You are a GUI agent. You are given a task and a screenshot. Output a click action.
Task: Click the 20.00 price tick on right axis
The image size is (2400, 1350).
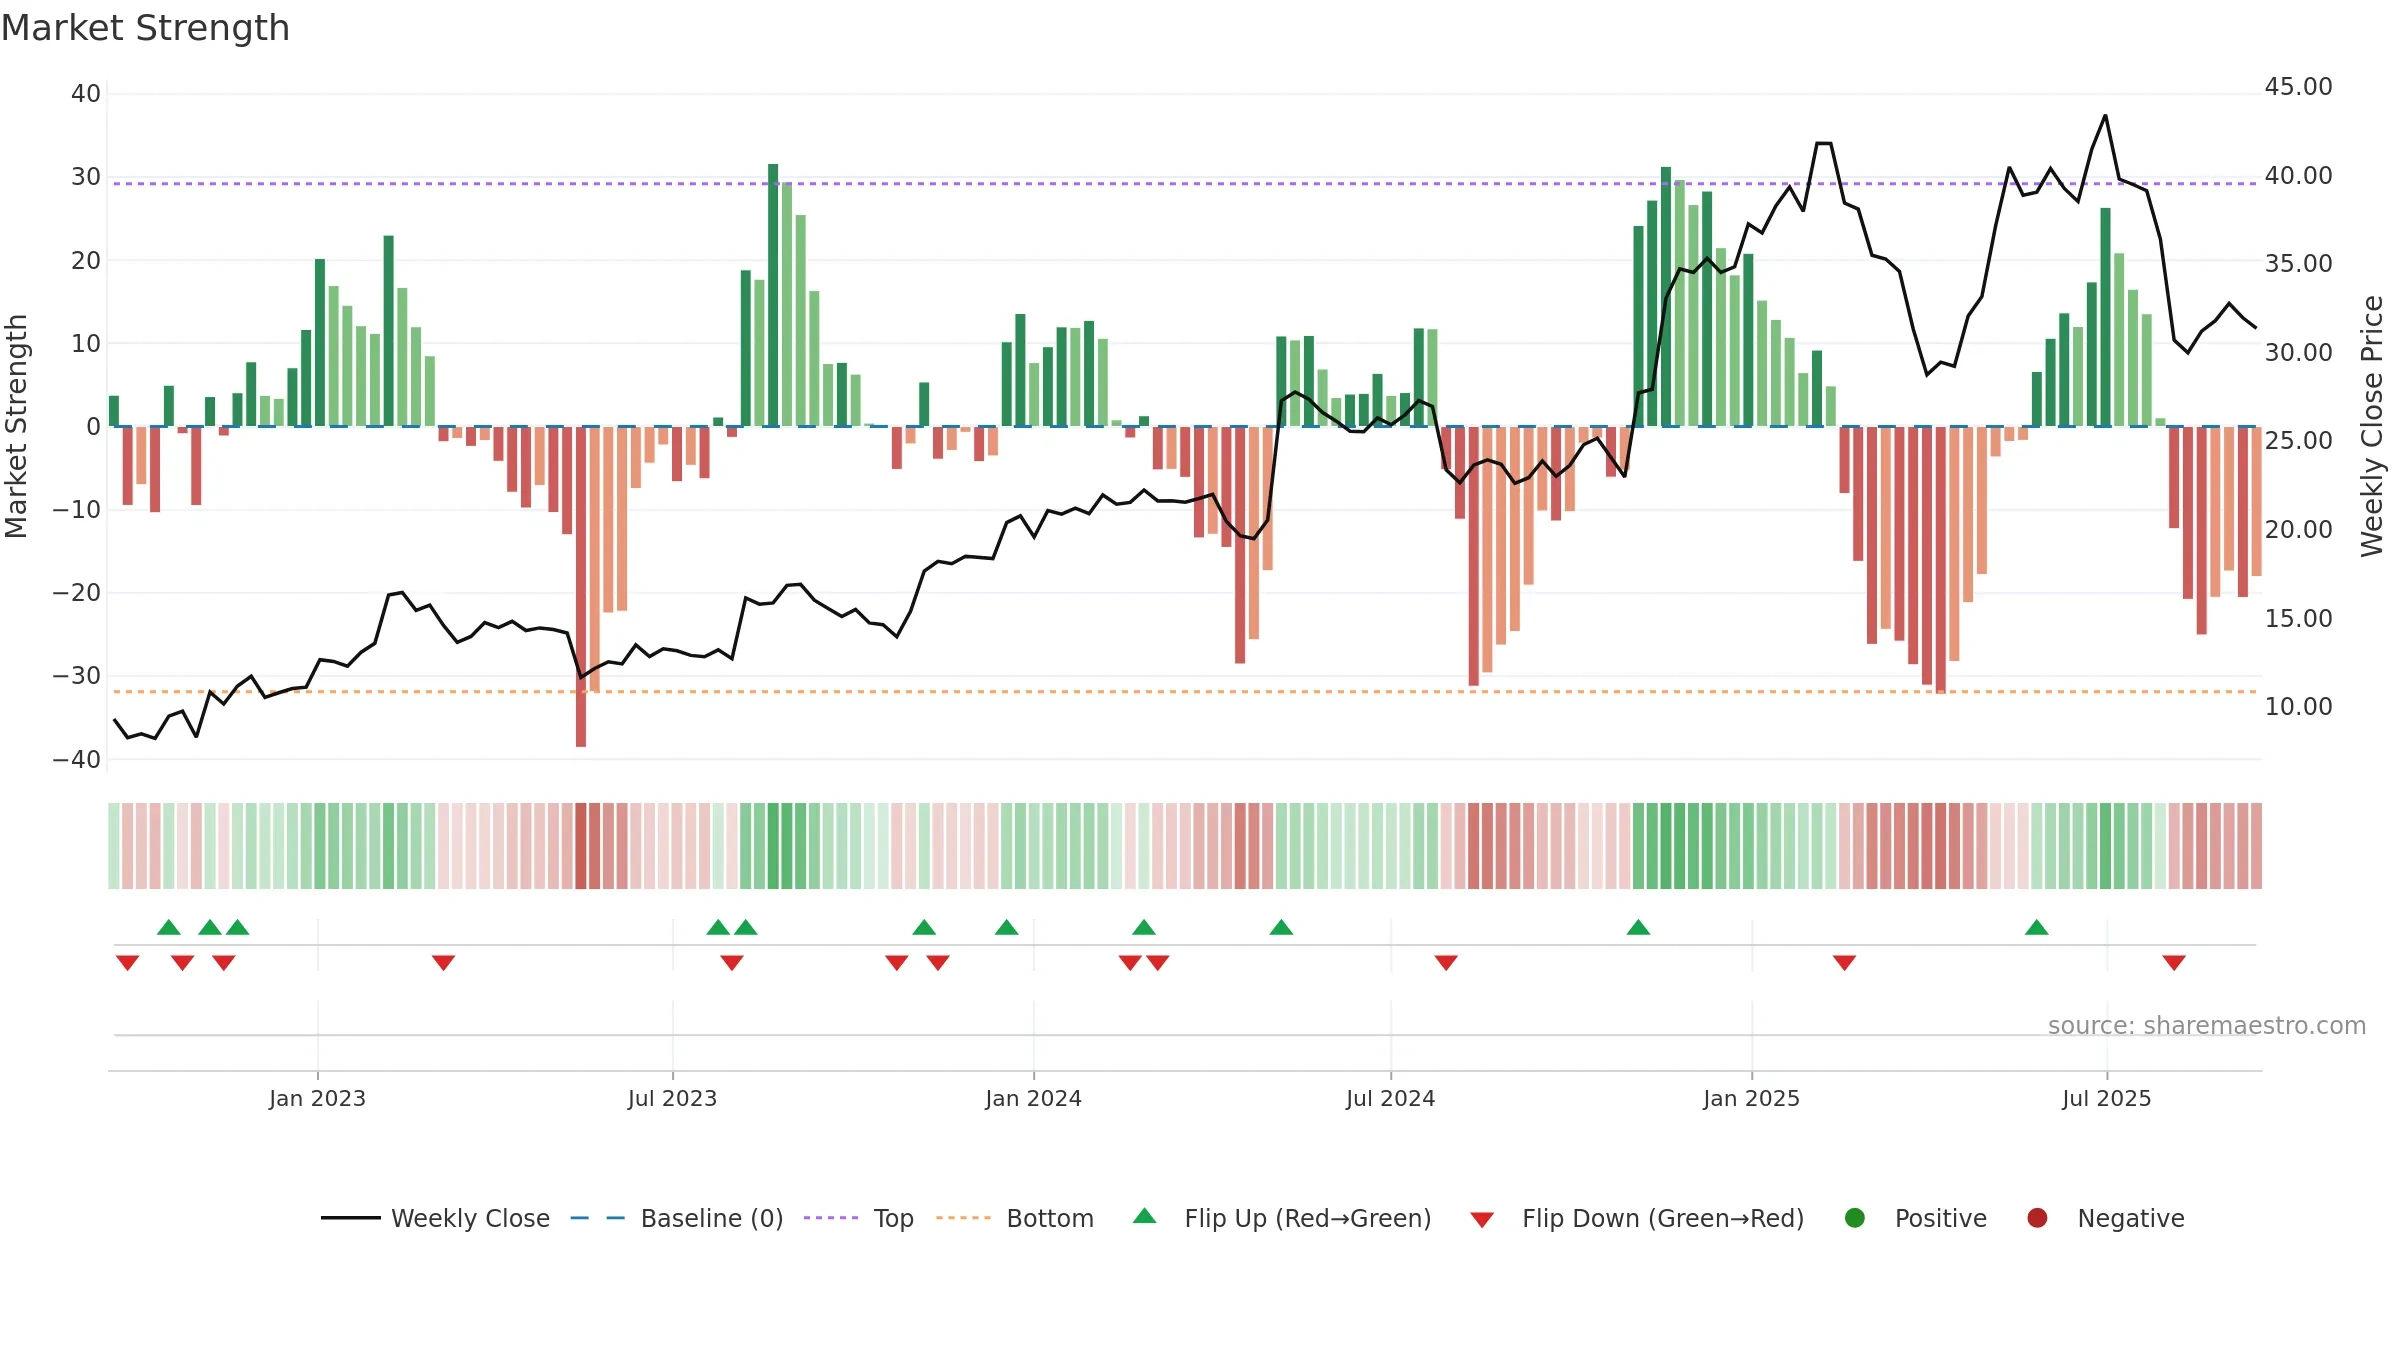2298,529
